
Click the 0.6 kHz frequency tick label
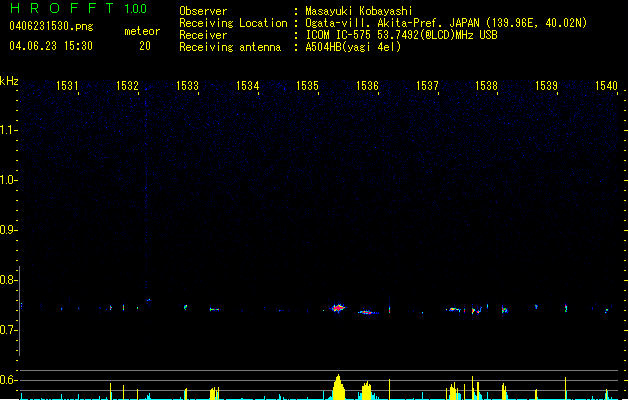tap(7, 380)
